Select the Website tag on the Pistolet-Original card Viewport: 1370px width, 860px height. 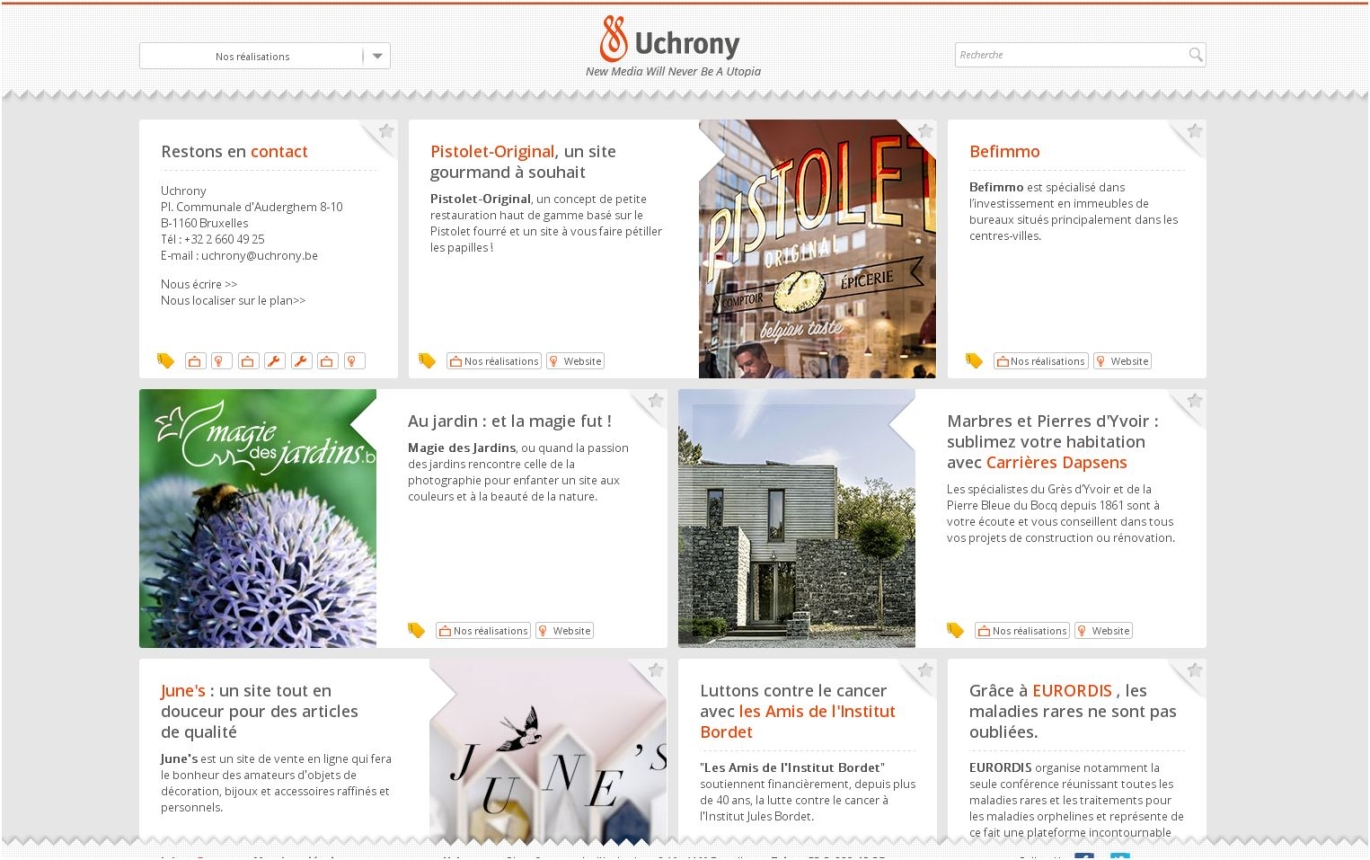point(575,361)
